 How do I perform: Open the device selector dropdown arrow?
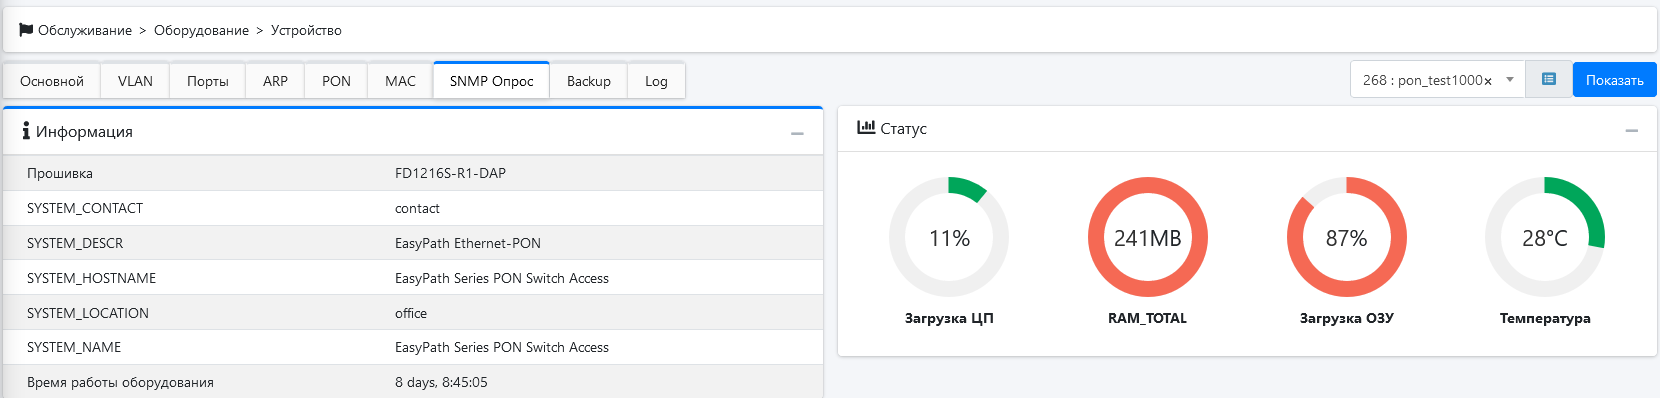[x=1510, y=80]
